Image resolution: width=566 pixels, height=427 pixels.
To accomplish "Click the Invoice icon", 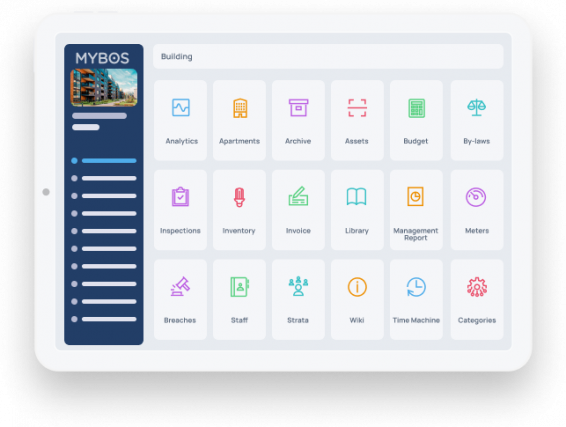I will pyautogui.click(x=298, y=196).
